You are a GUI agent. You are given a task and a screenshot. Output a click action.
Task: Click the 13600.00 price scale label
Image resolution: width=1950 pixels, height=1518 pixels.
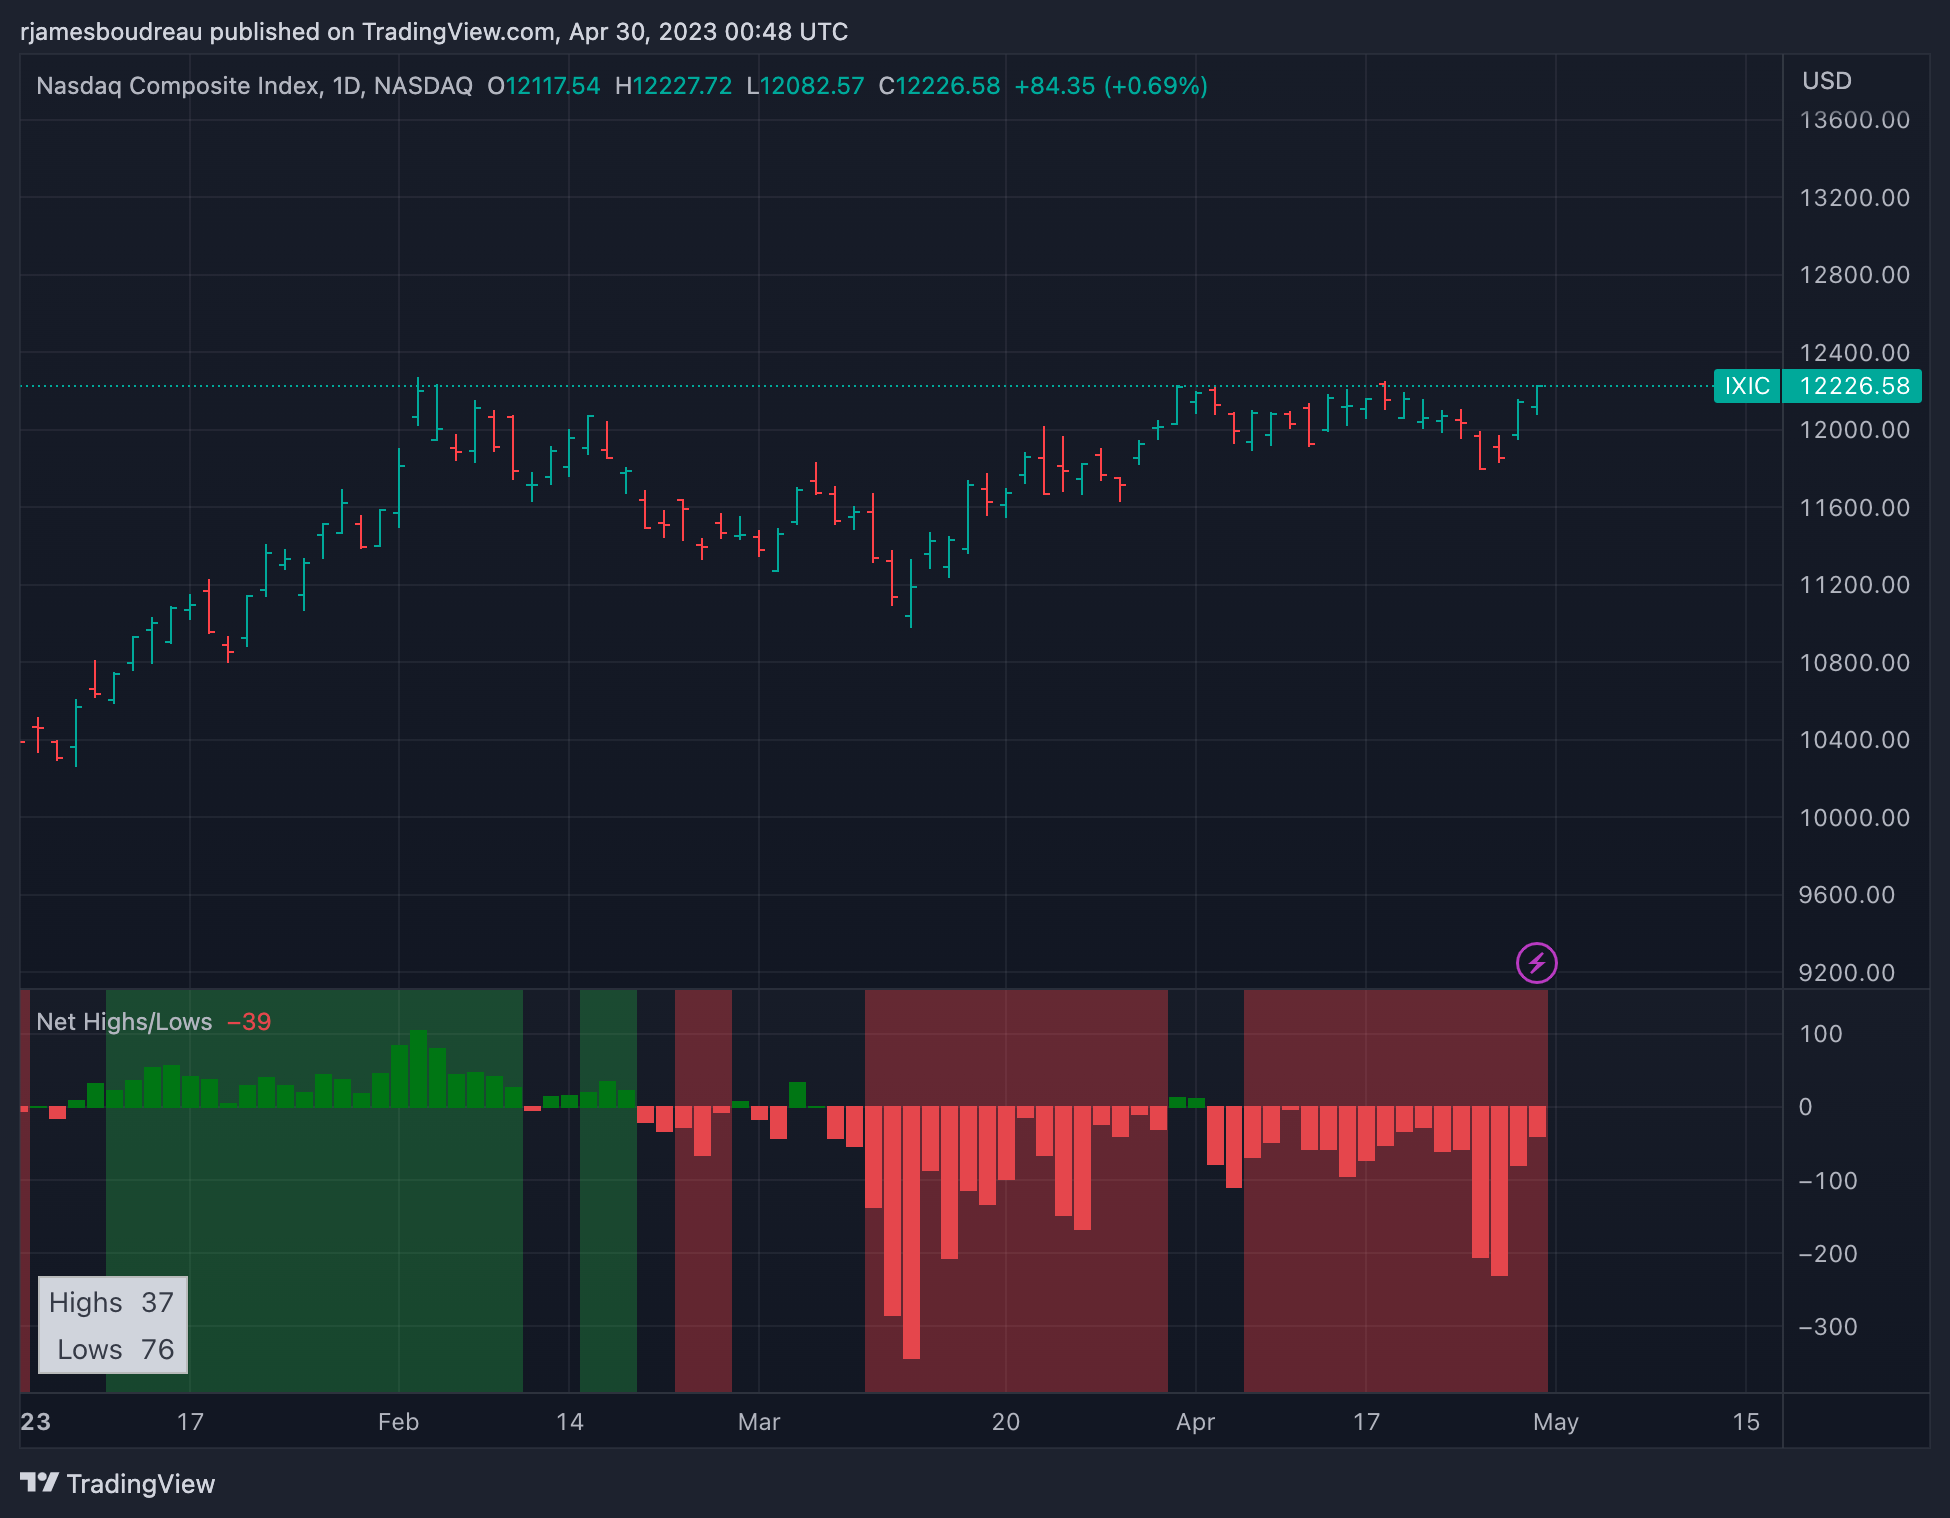click(1854, 120)
